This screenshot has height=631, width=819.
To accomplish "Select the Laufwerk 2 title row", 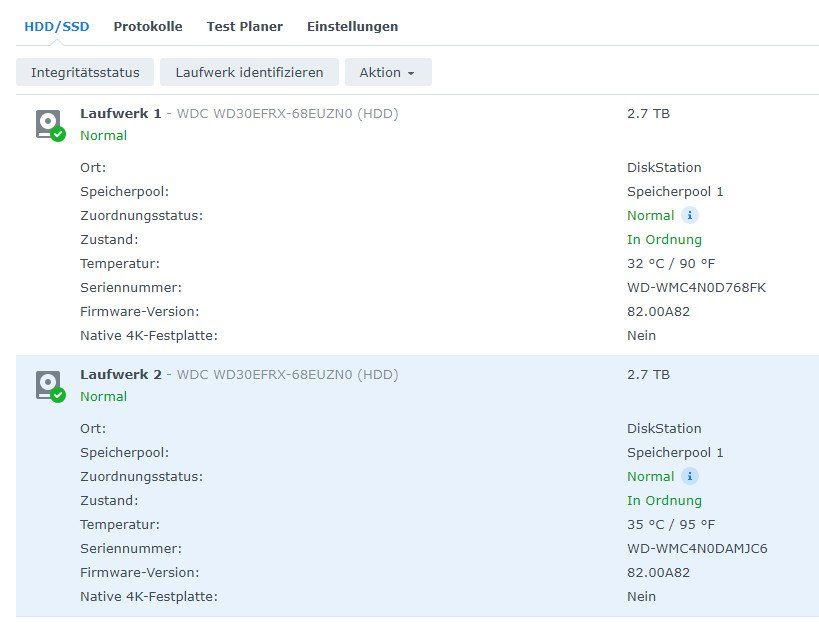I will coord(239,375).
